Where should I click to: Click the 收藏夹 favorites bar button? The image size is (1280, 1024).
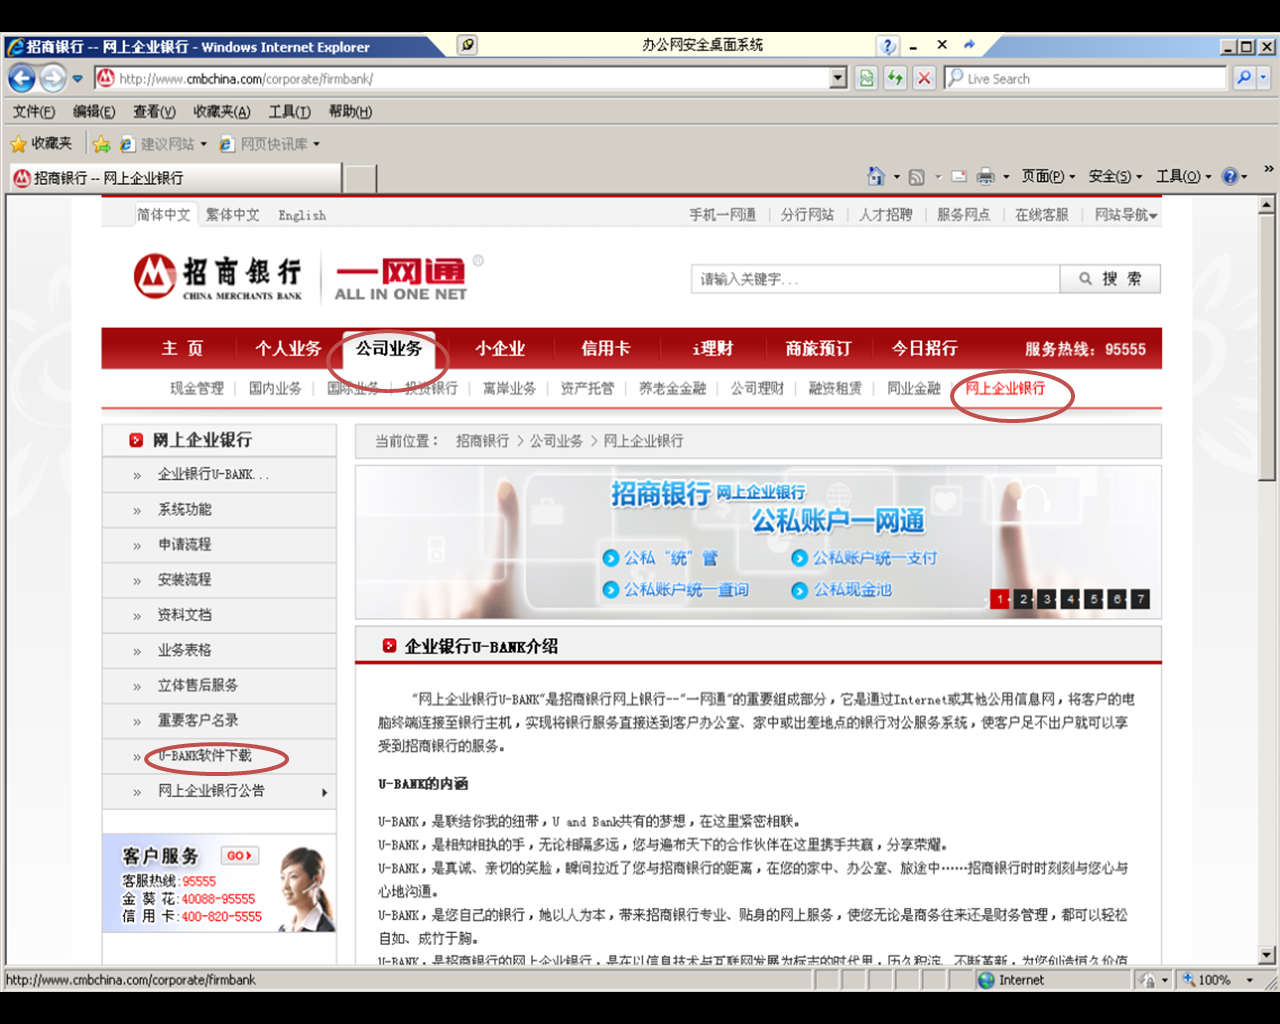[41, 144]
